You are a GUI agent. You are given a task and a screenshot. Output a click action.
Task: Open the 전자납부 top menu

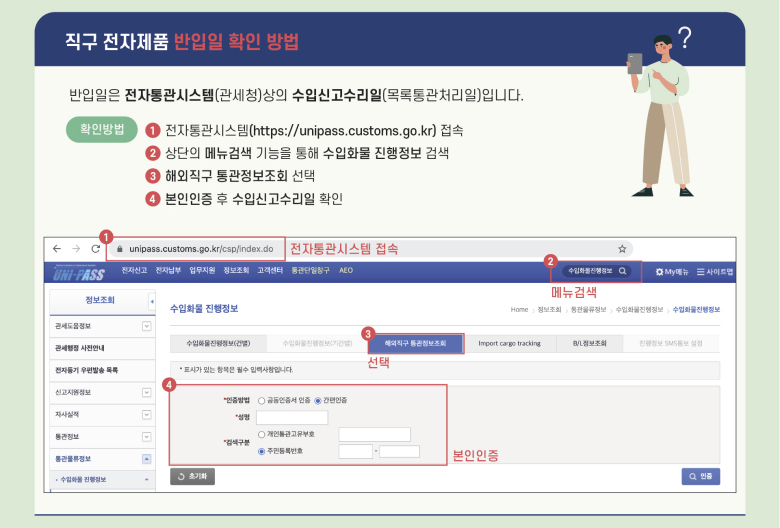[x=168, y=270]
